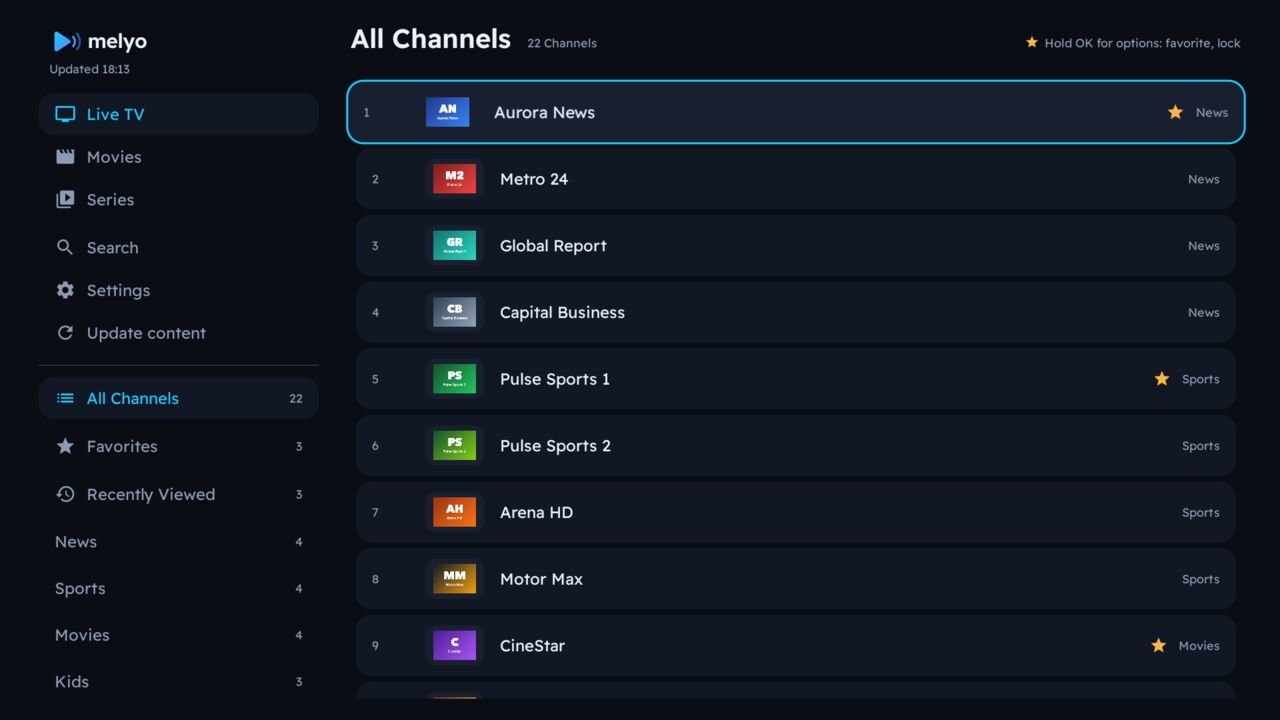Click the Capital Business CB logo
The width and height of the screenshot is (1280, 720).
point(454,312)
